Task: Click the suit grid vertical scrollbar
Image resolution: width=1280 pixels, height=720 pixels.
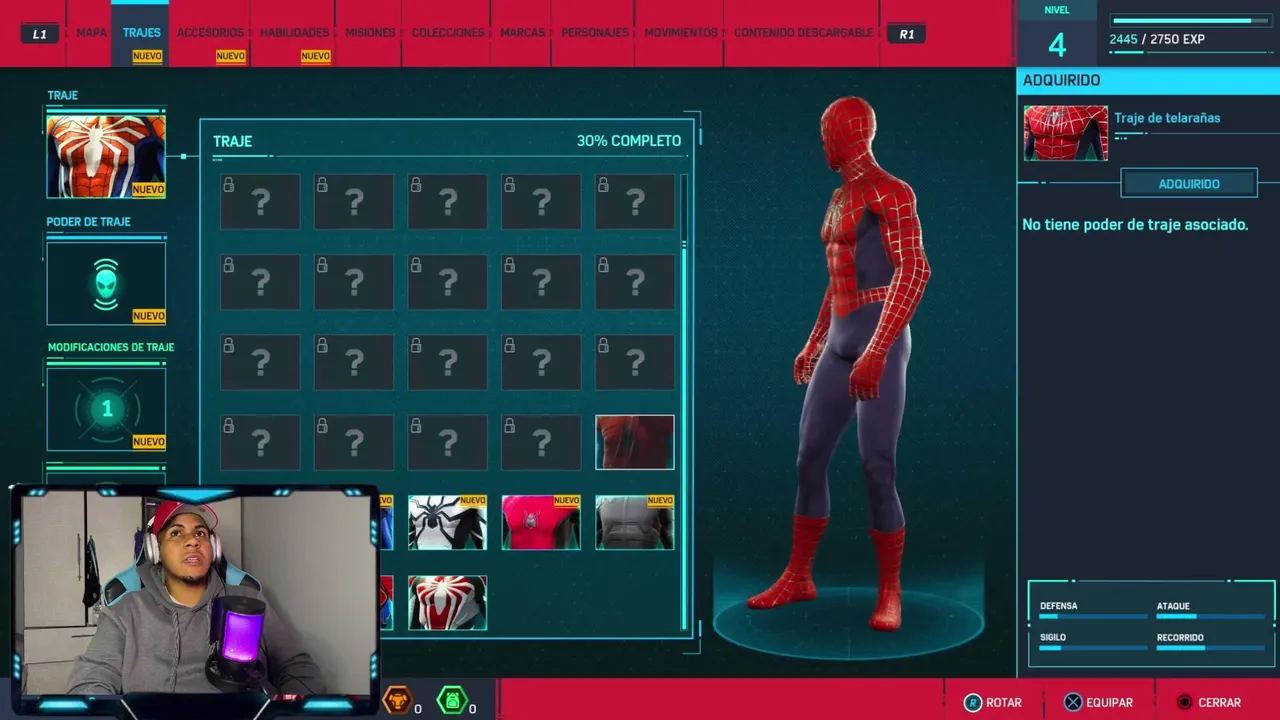Action: coord(685,403)
